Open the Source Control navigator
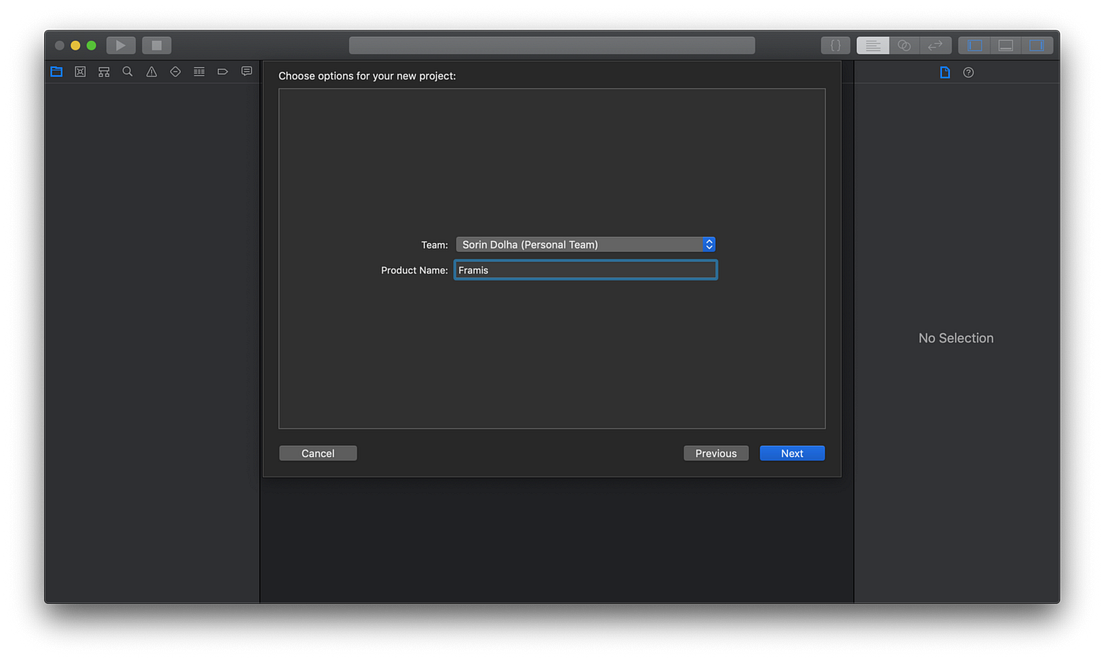 point(80,71)
